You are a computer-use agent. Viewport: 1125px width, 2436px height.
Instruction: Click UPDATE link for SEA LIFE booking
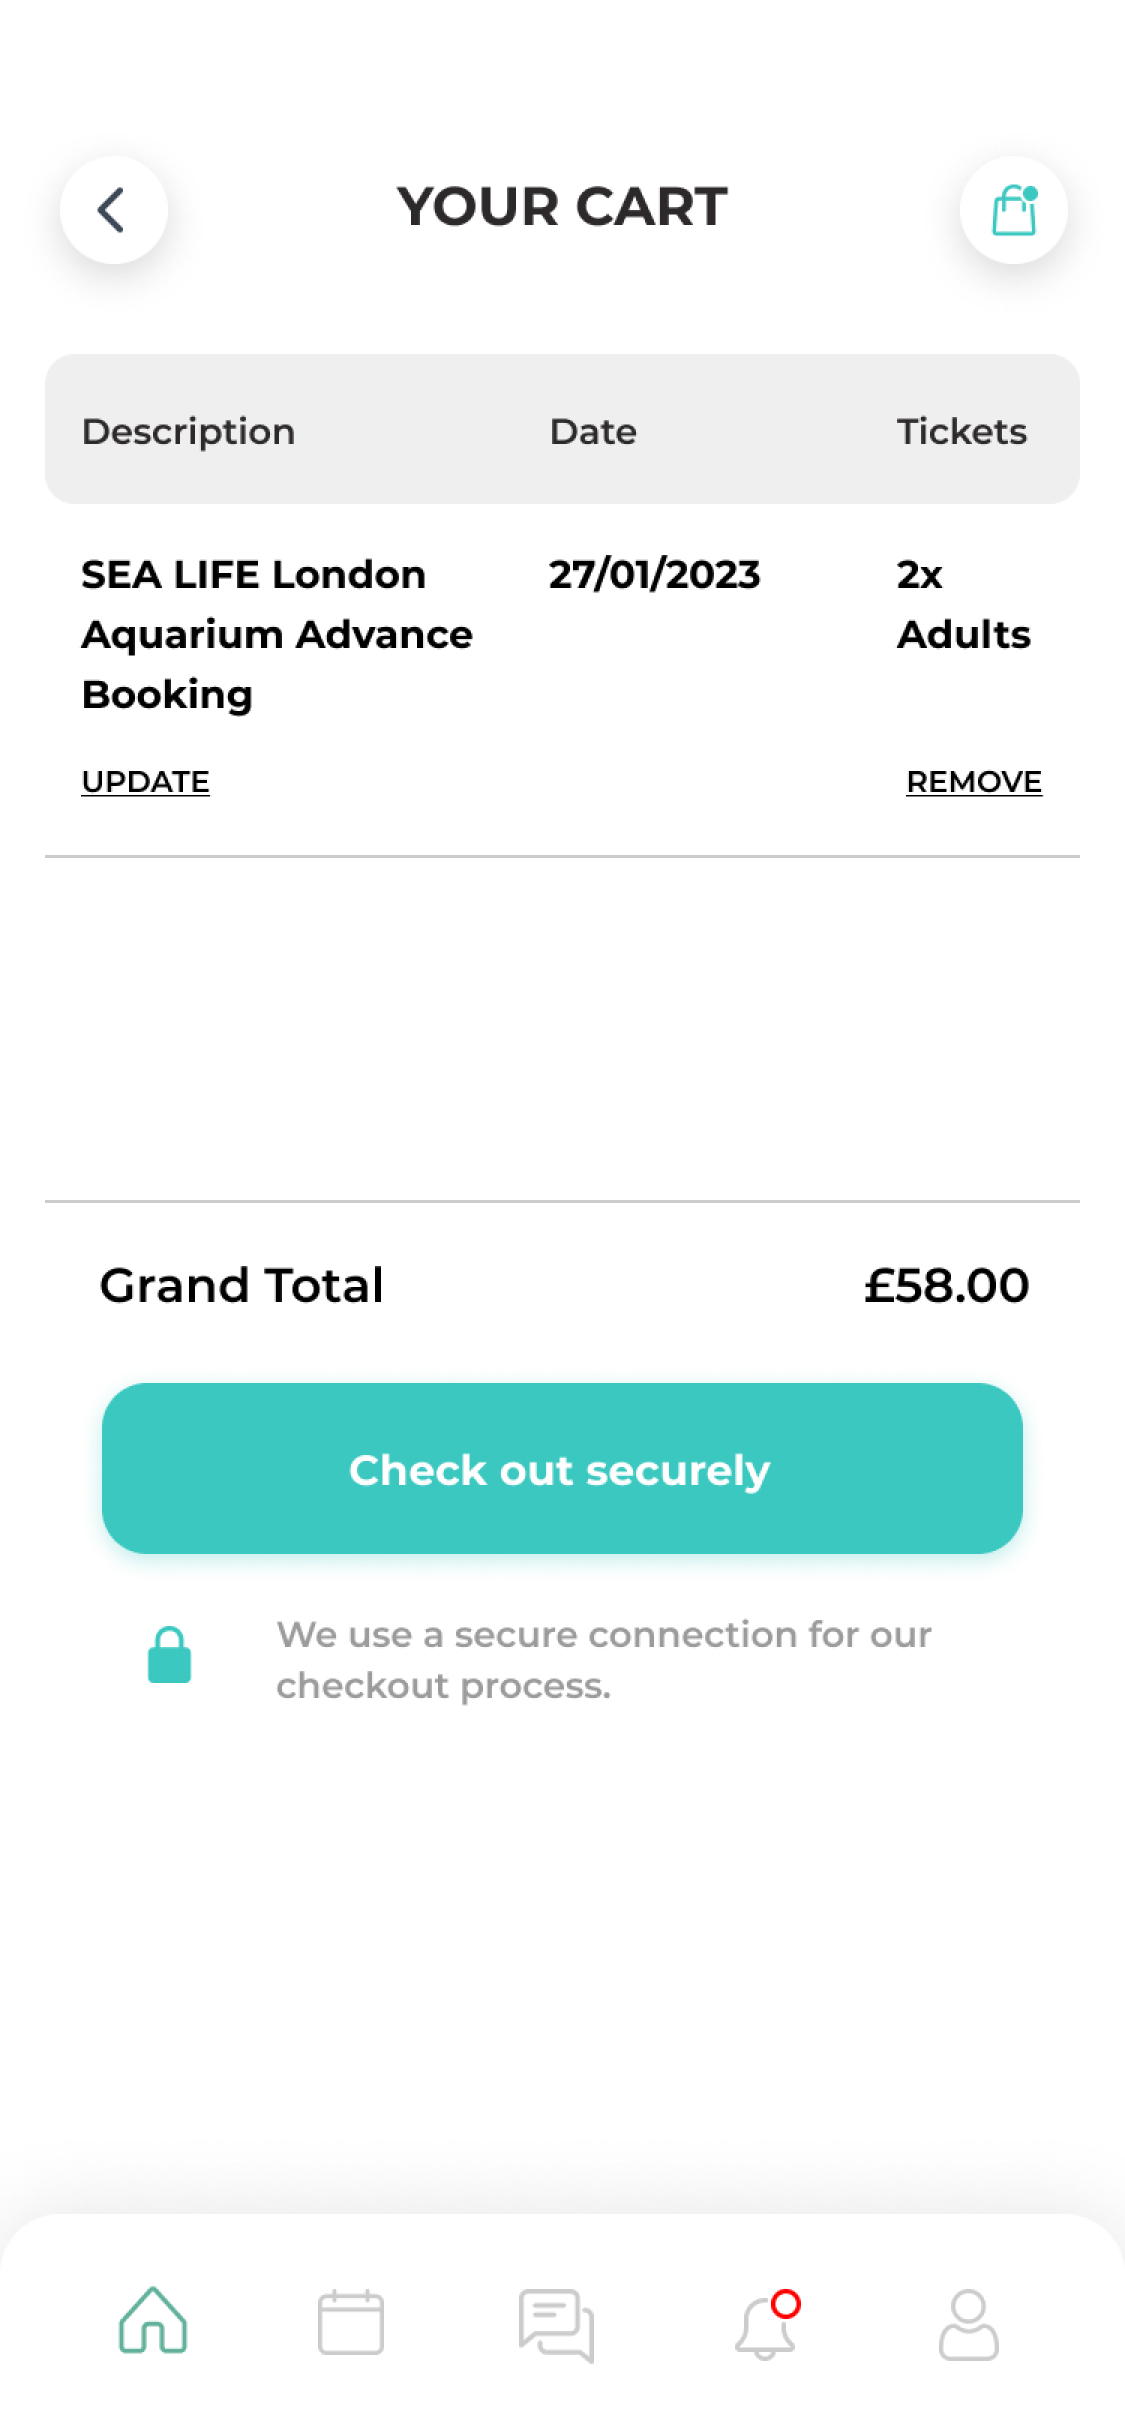pos(146,781)
